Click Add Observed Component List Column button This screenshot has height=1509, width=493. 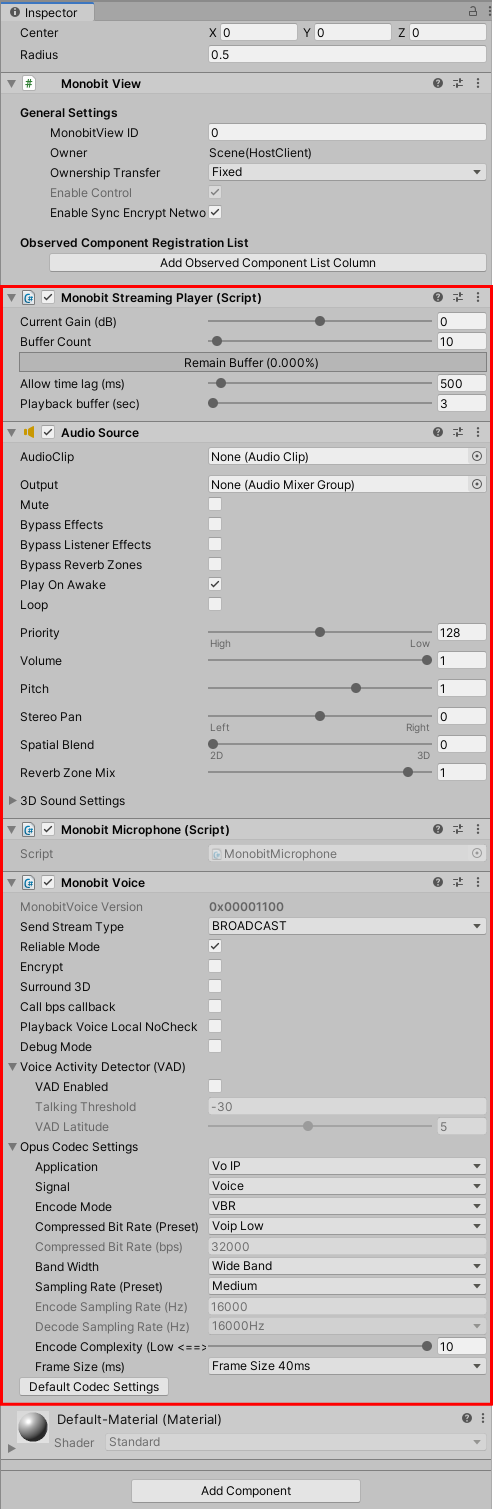point(268,263)
